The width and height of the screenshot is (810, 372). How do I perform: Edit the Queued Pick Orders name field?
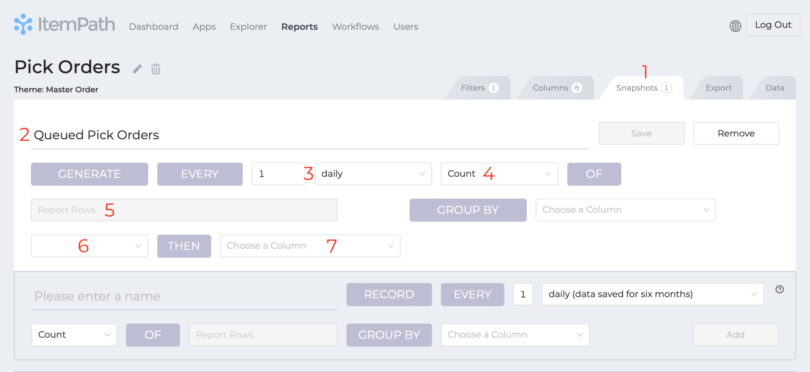(x=310, y=135)
